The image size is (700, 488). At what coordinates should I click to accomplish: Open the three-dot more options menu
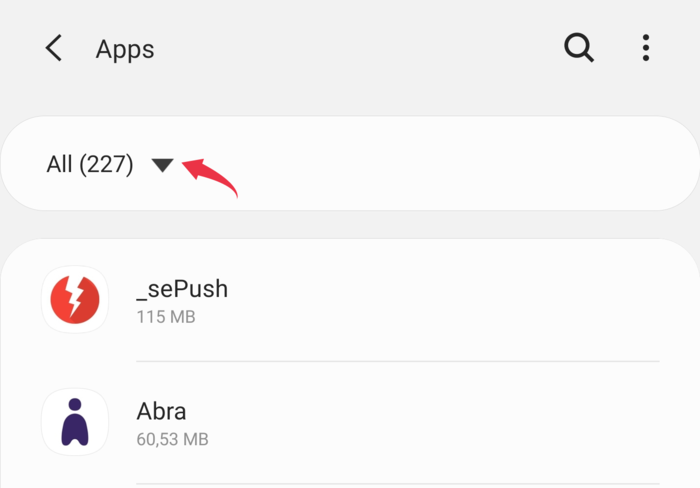click(646, 48)
